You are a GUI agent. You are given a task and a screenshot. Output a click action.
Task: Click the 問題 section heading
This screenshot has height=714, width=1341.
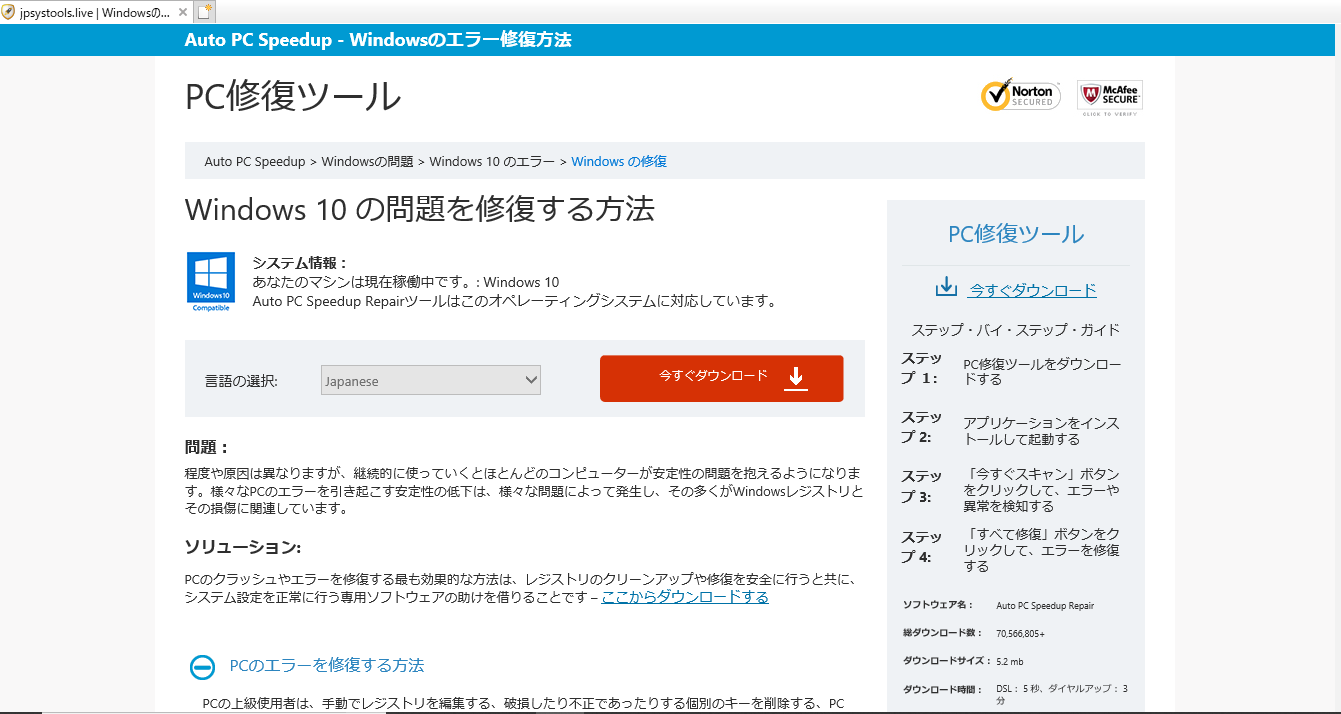click(207, 447)
